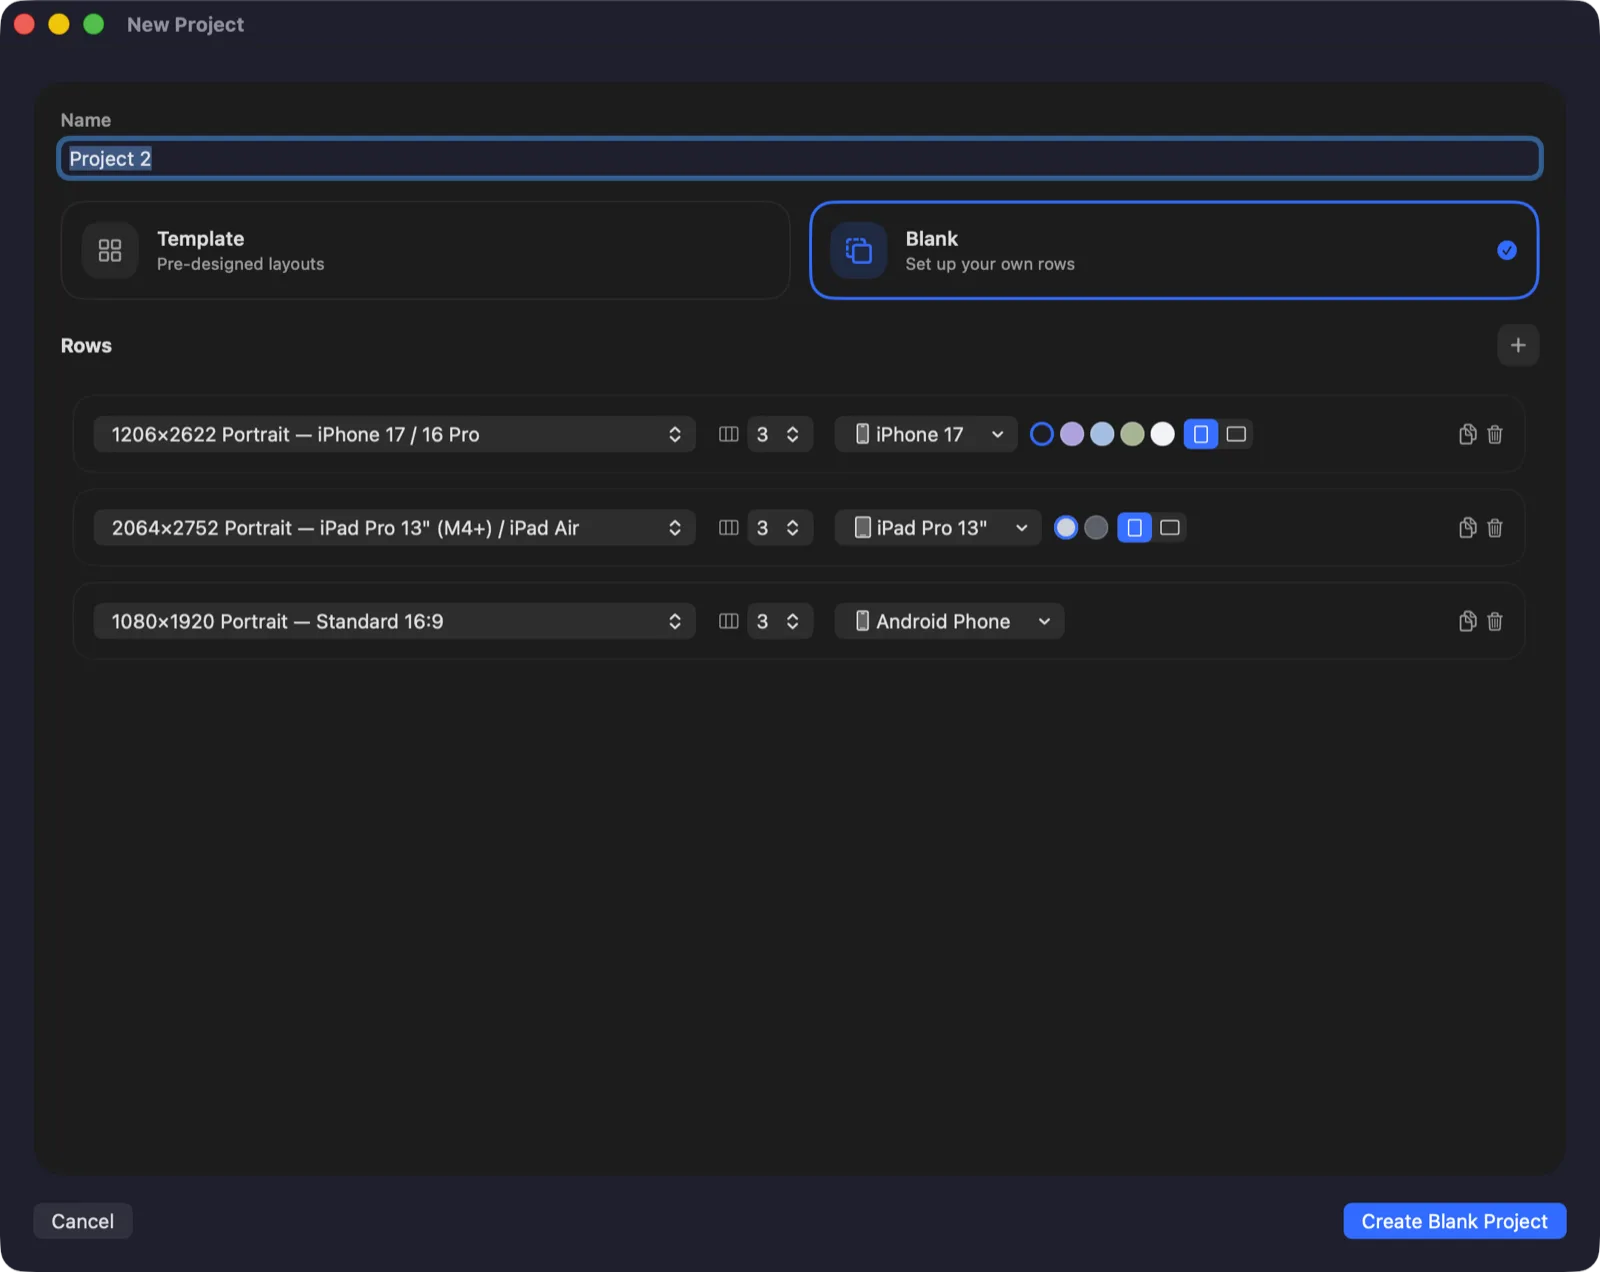Click the Blank project icon
Viewport: 1600px width, 1272px height.
tap(859, 250)
